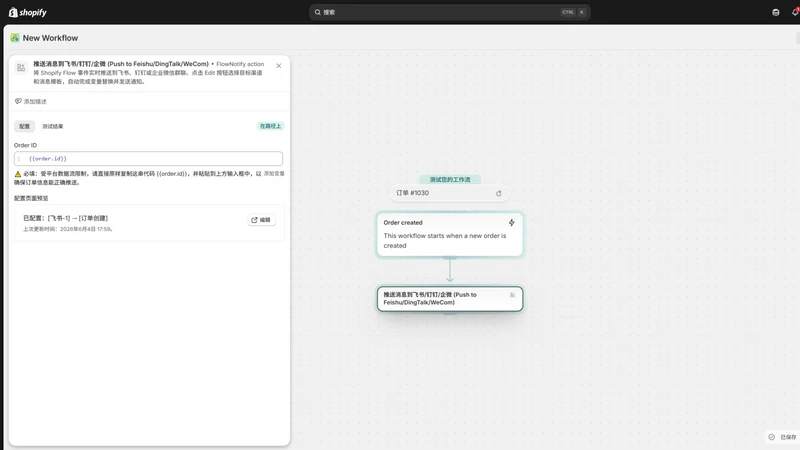Click the 编辑 edit button
The width and height of the screenshot is (800, 450).
(x=261, y=220)
